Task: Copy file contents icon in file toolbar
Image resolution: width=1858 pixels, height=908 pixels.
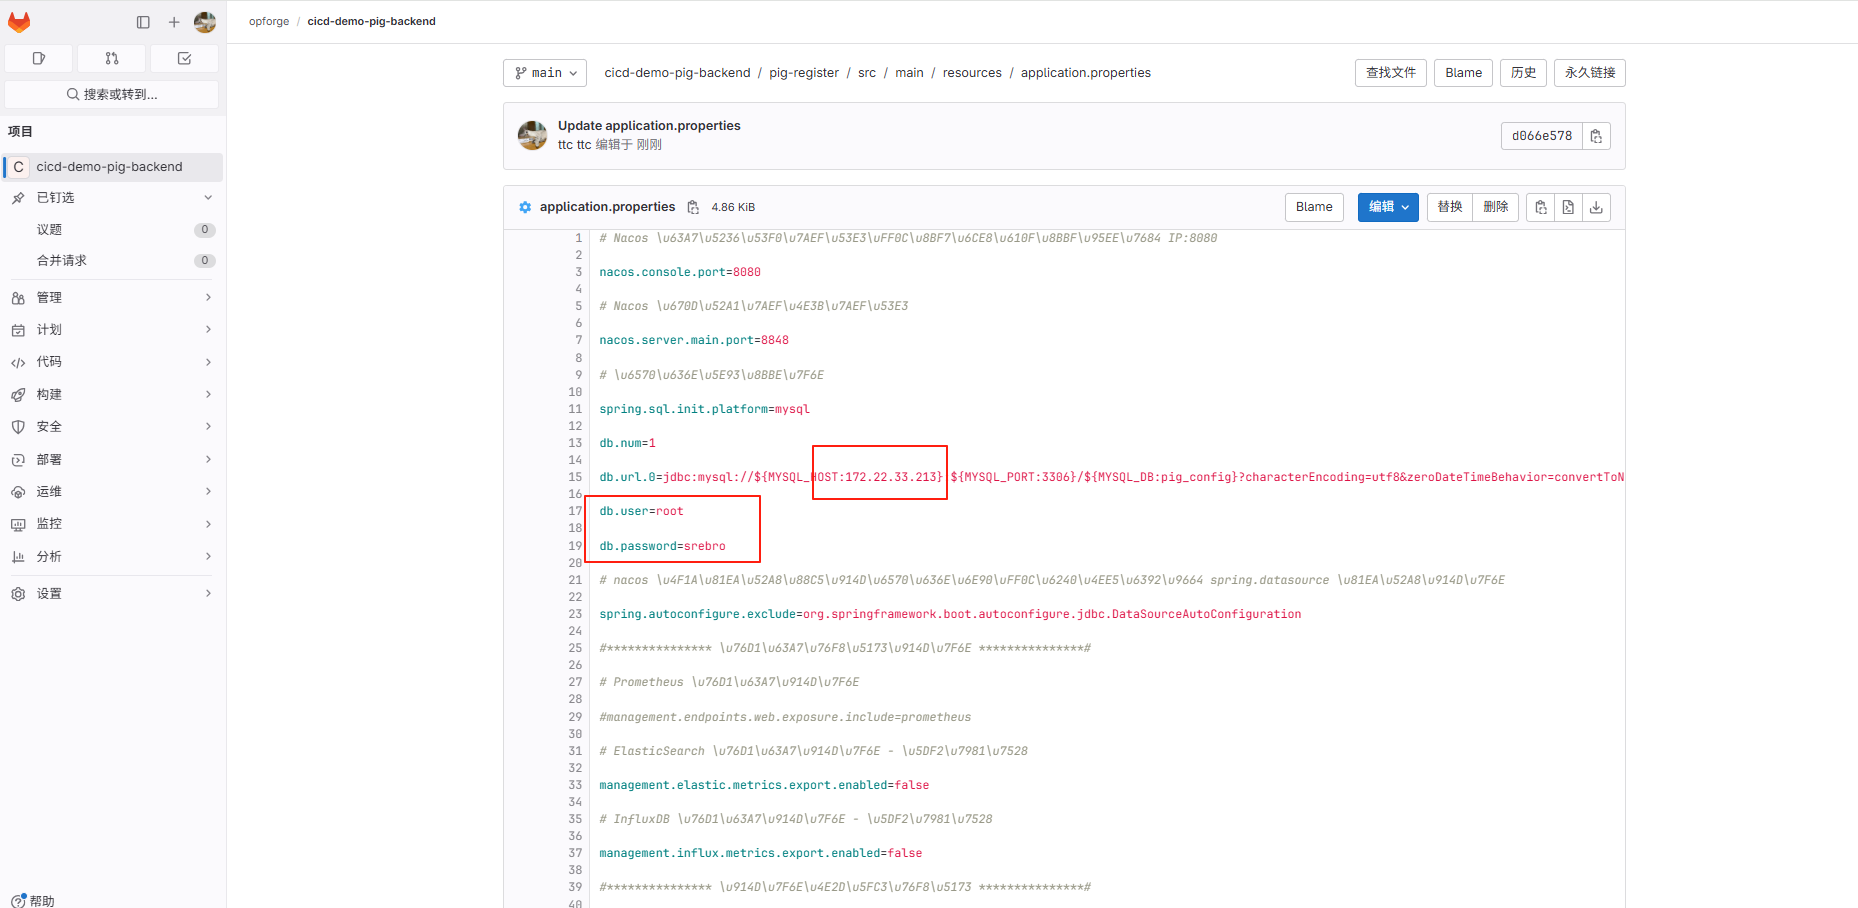Action: coord(1541,207)
